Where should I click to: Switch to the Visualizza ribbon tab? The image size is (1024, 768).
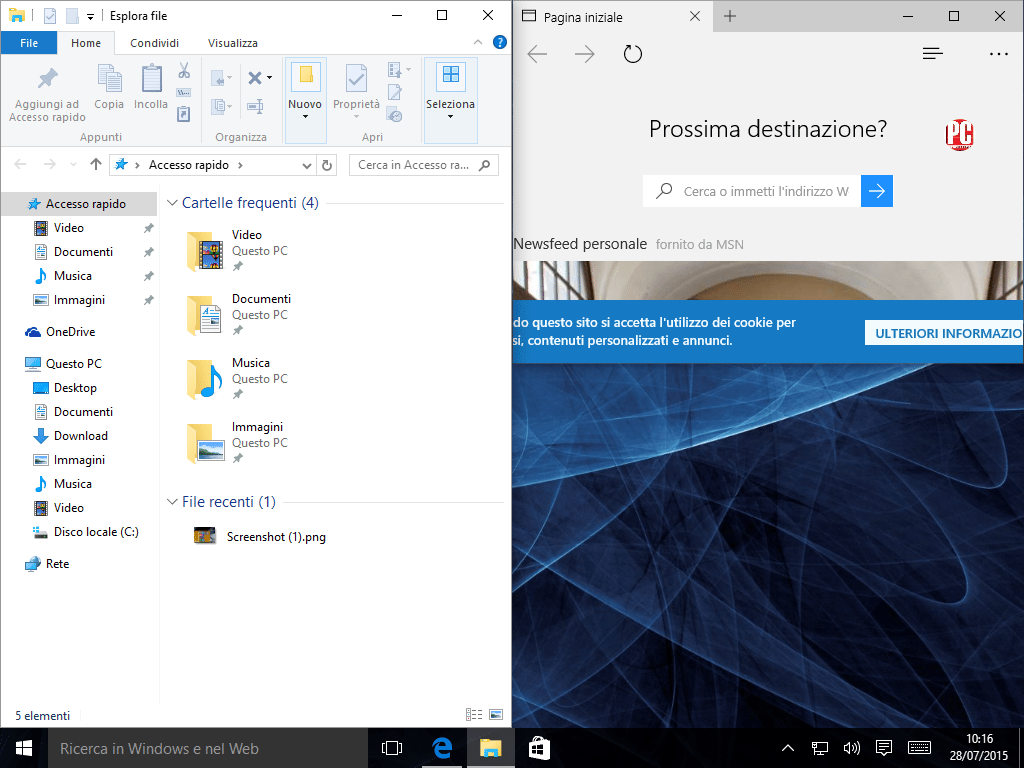coord(232,43)
